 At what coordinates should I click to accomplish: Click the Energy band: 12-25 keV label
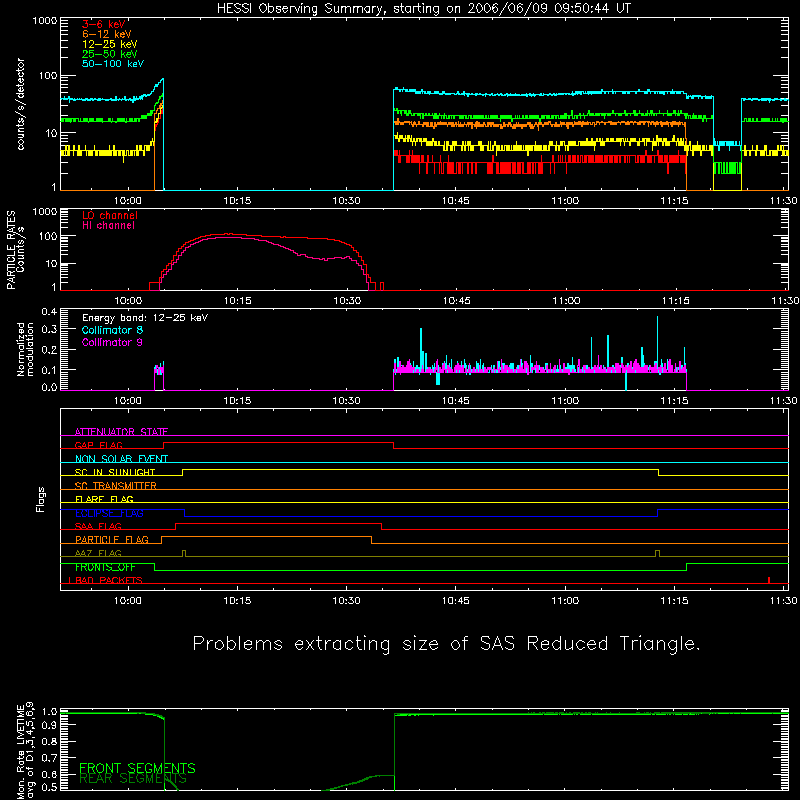(145, 318)
